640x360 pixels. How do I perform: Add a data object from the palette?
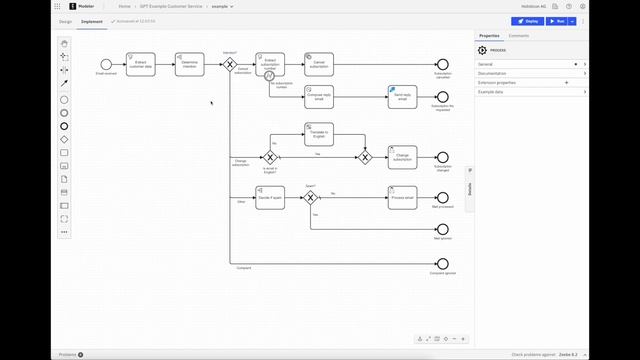click(64, 179)
